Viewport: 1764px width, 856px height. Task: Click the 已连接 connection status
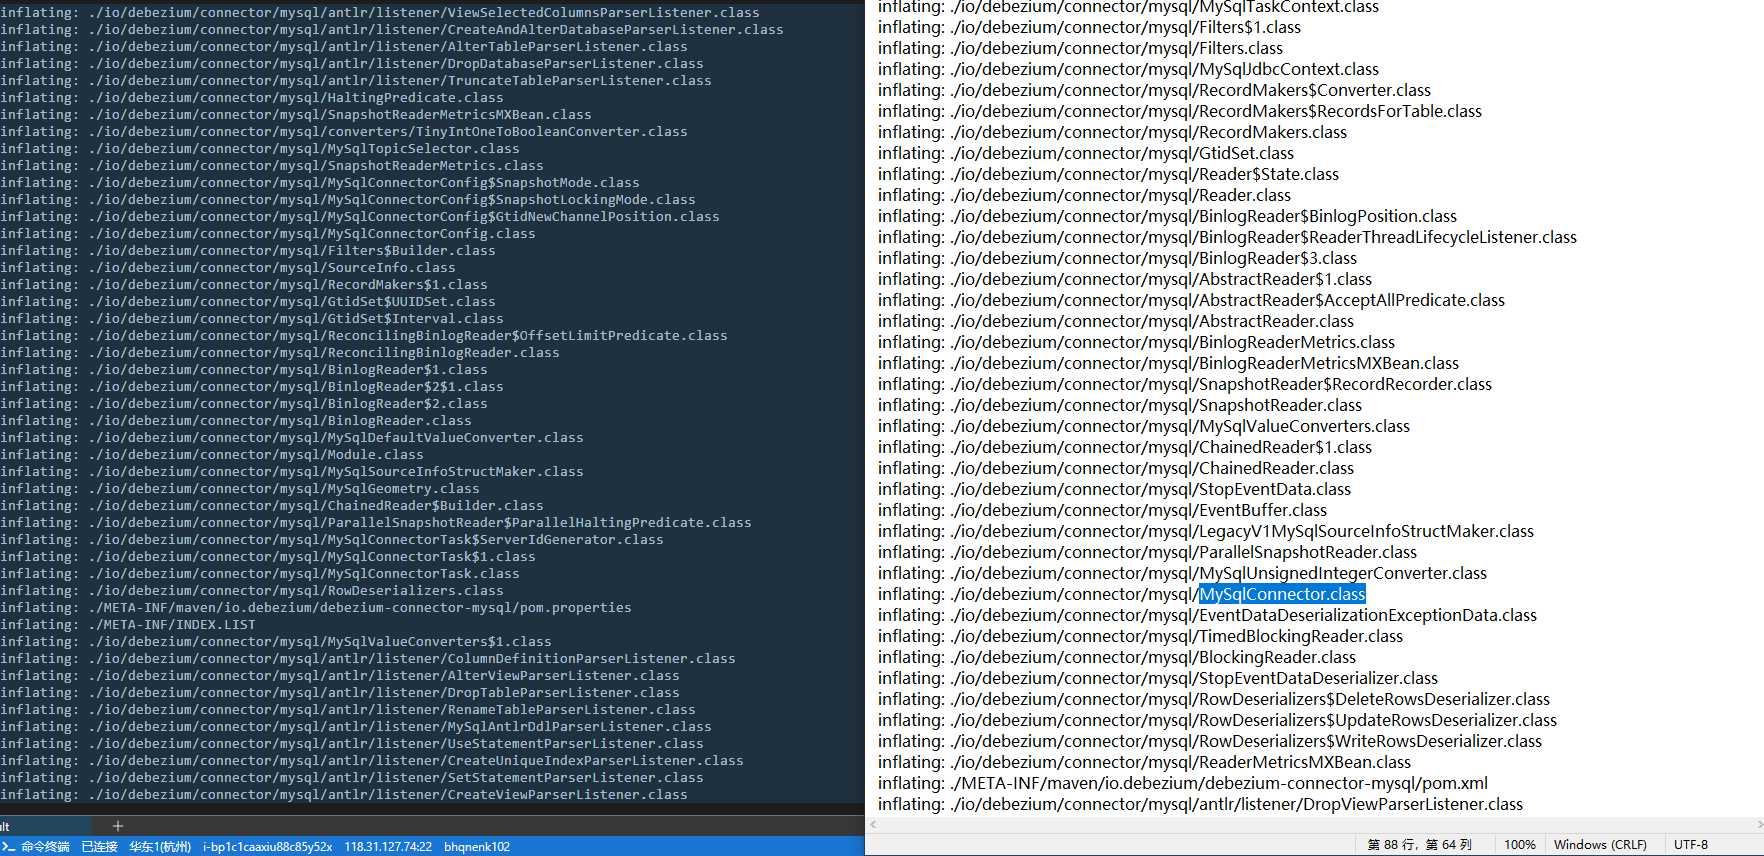coord(99,847)
